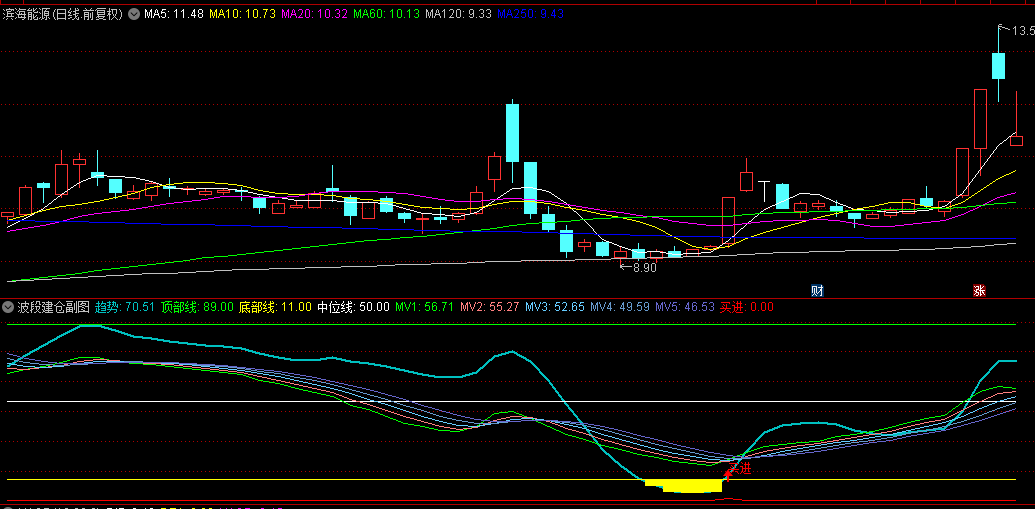This screenshot has height=509, width=1035.
Task: Select the stock title 滨海能源(日线.前复权)
Action: pos(64,14)
